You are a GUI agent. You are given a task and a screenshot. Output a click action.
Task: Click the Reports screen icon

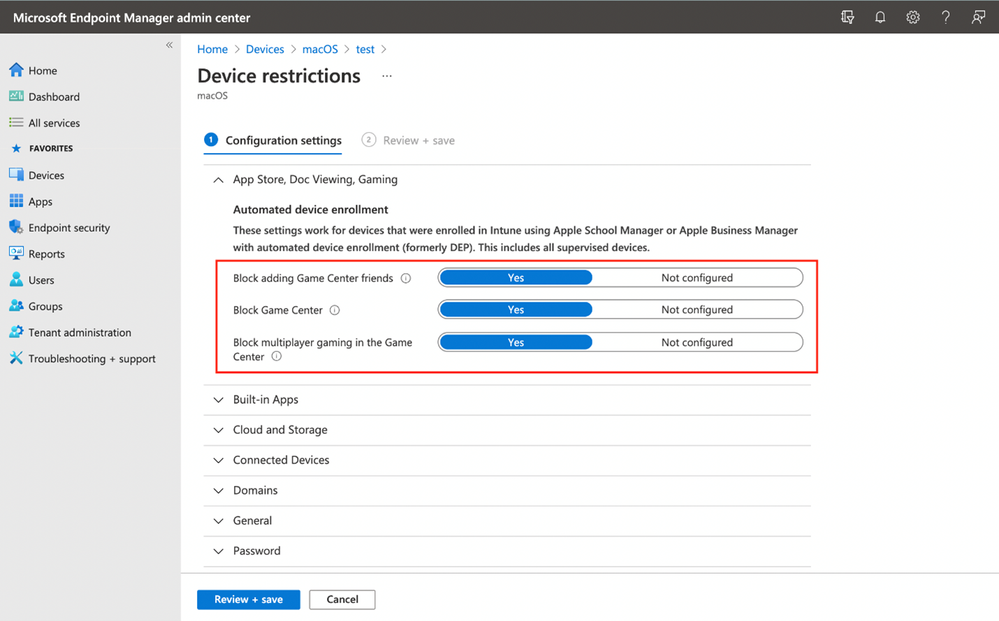[x=16, y=253]
